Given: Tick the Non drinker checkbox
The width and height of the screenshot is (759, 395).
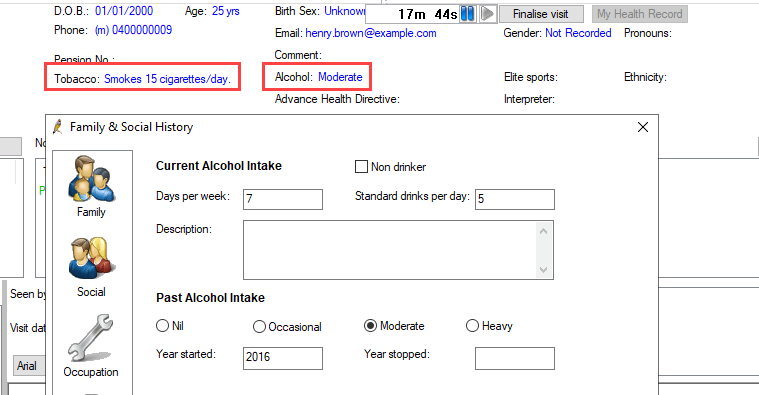Looking at the screenshot, I should pyautogui.click(x=361, y=167).
